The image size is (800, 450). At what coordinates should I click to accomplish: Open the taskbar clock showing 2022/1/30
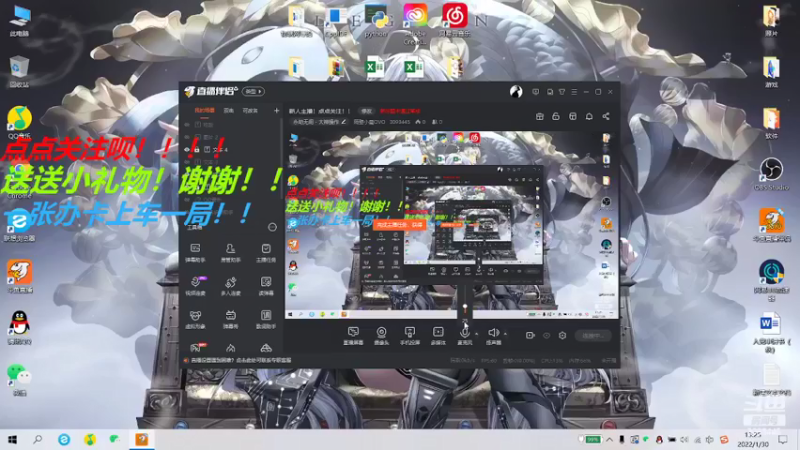(x=753, y=439)
